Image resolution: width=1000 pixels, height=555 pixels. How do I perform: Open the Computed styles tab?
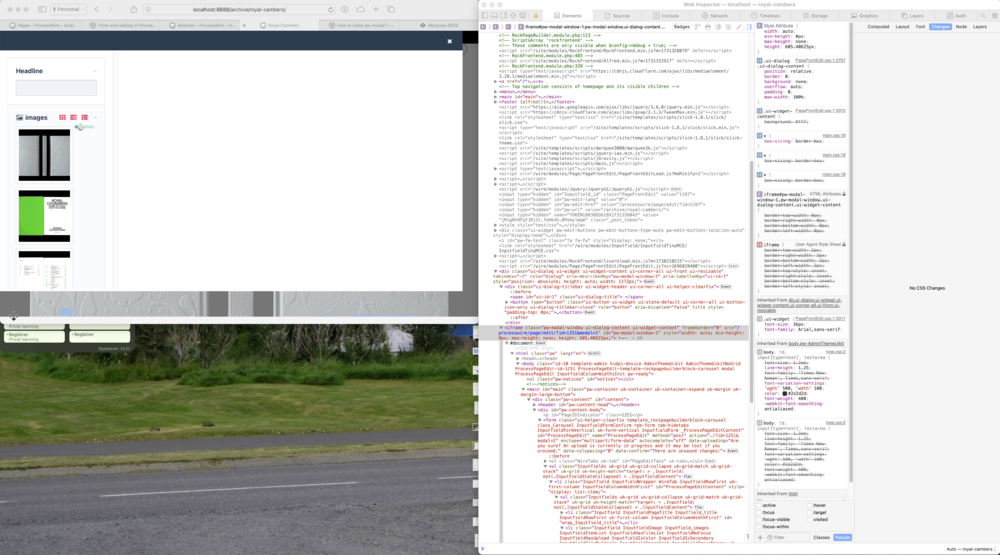click(x=878, y=27)
